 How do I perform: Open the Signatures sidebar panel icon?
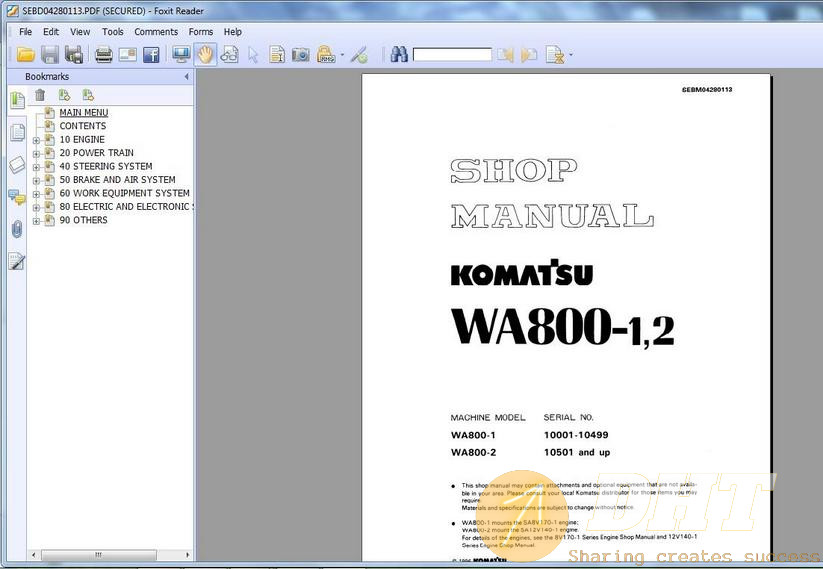[17, 261]
